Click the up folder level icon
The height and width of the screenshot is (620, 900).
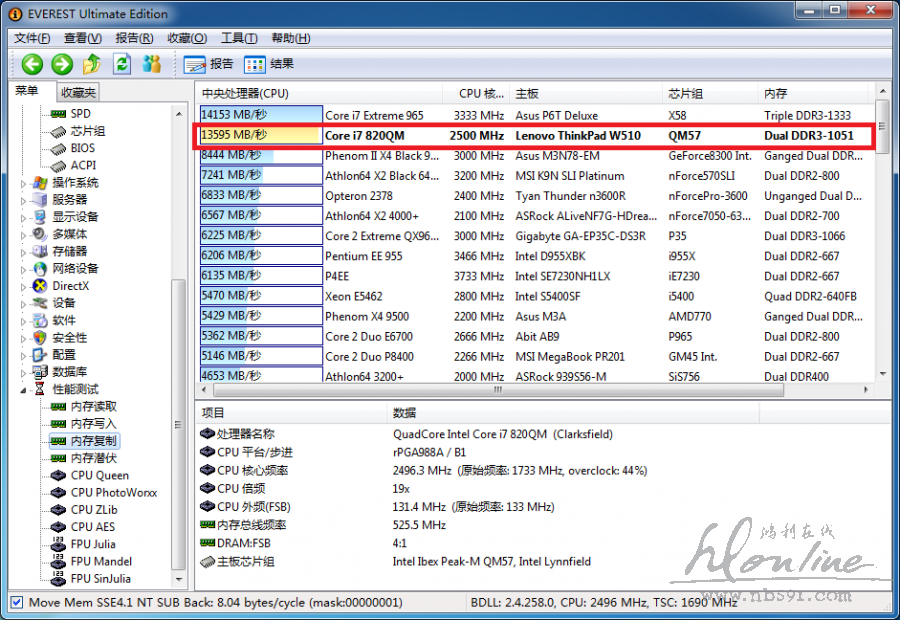coord(92,64)
